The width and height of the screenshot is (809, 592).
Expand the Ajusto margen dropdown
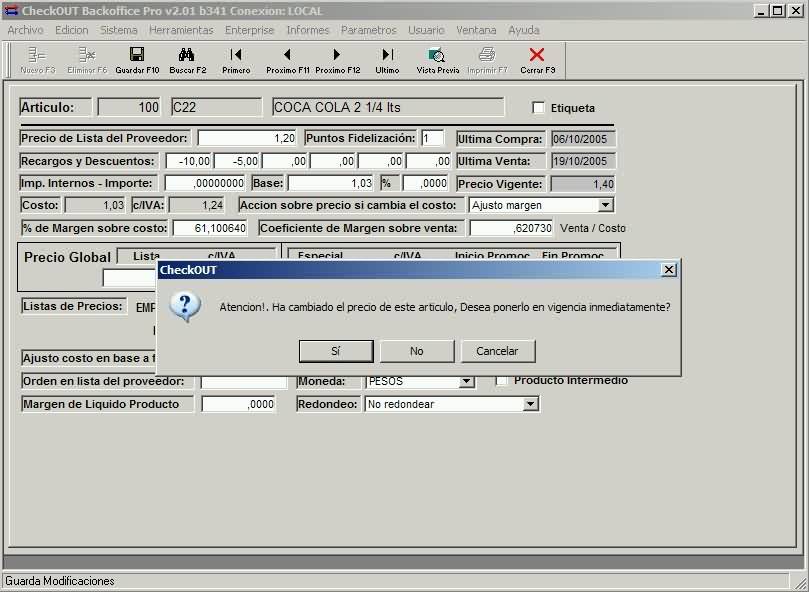[605, 205]
